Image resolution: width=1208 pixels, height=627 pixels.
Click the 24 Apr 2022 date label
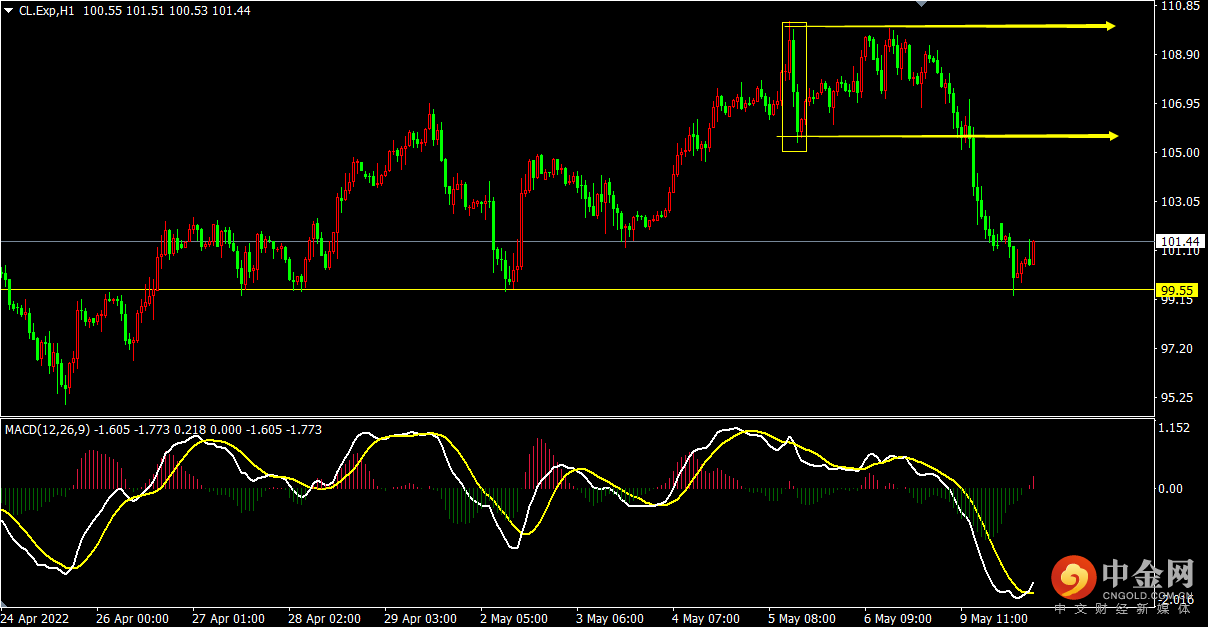(38, 619)
